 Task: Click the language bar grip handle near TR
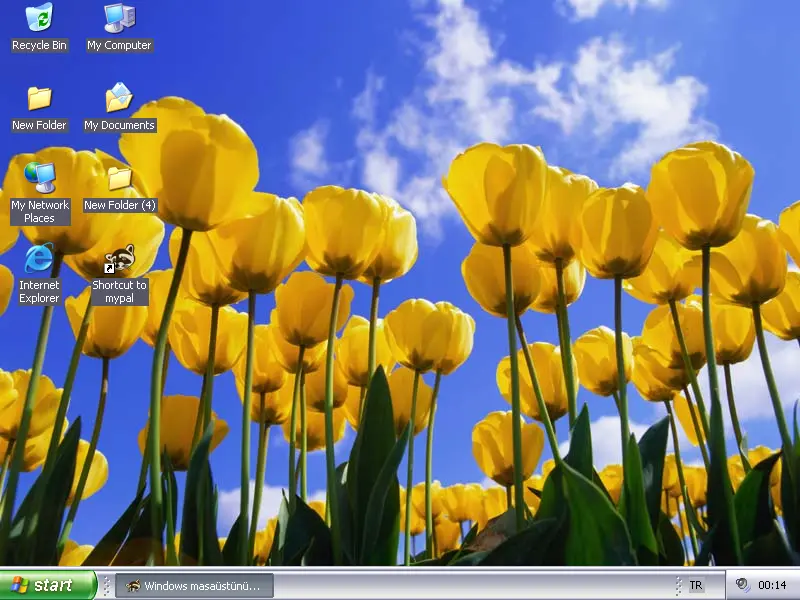coord(679,586)
